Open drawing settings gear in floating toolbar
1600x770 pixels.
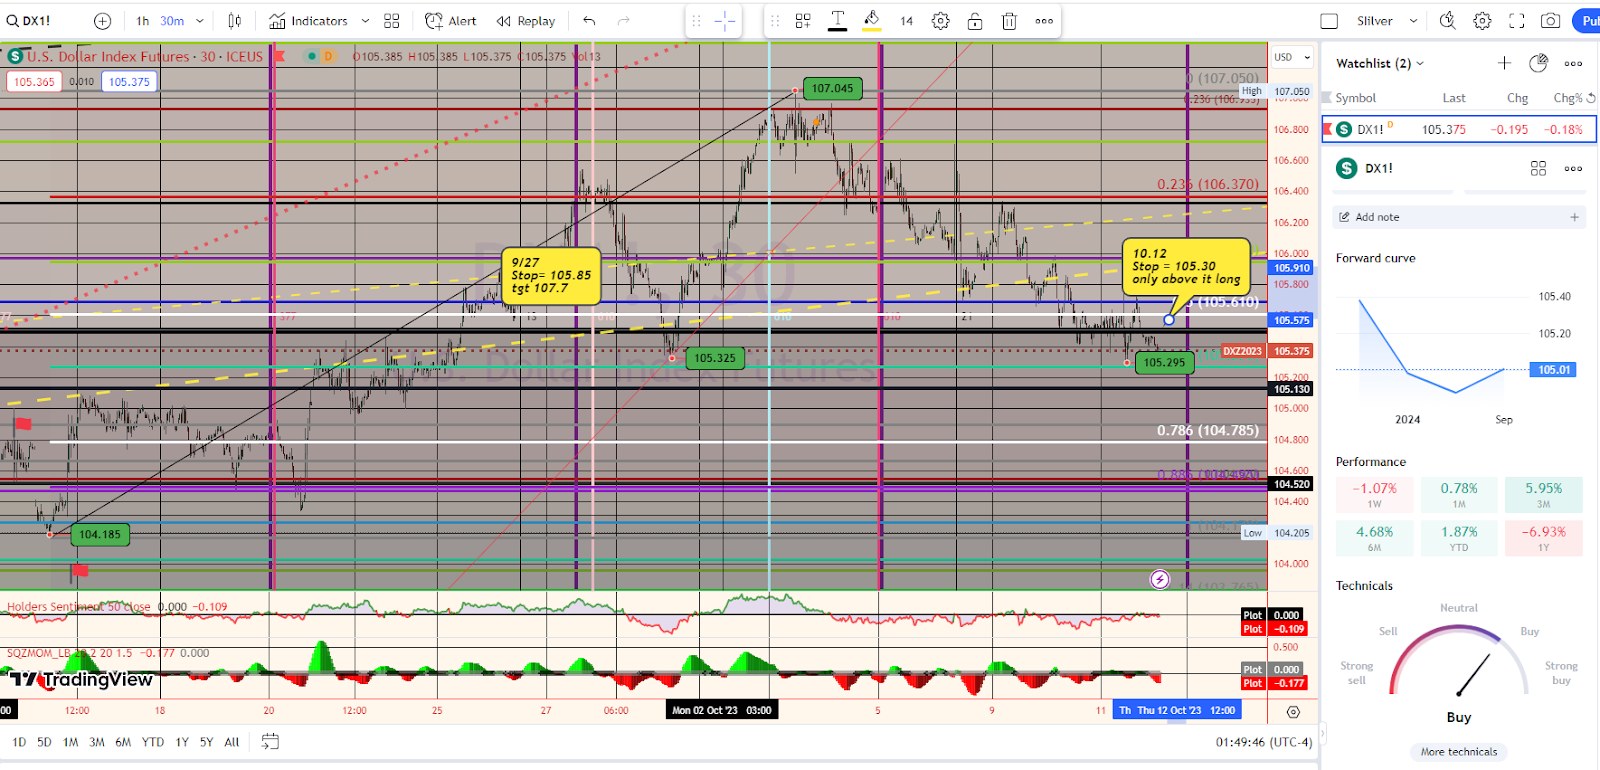(x=941, y=21)
